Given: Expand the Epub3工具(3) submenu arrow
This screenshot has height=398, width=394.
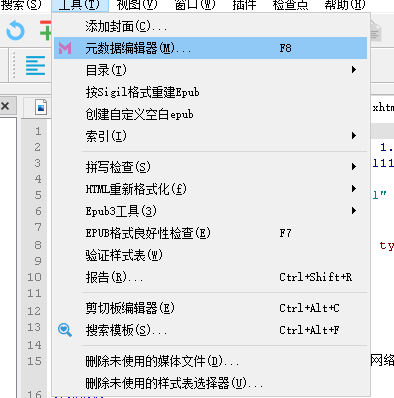Looking at the screenshot, I should [x=354, y=211].
